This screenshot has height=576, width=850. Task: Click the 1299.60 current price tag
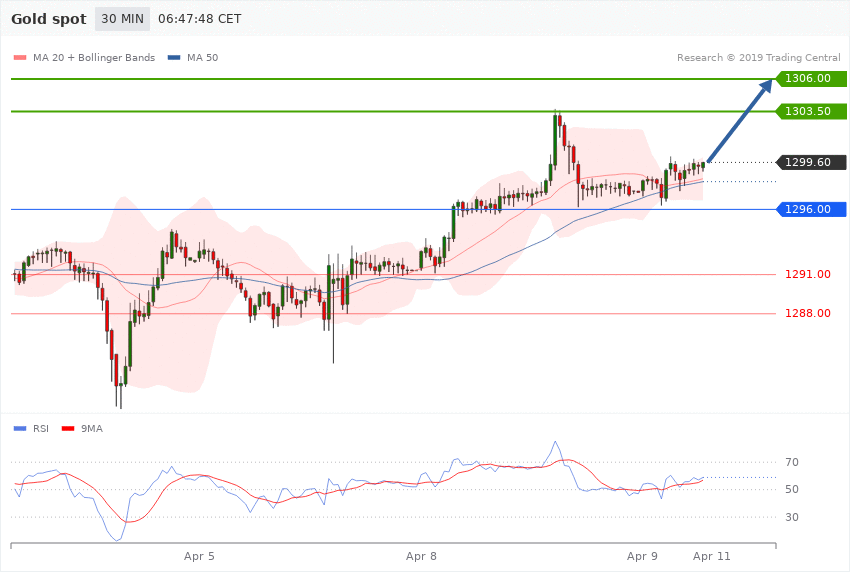[x=812, y=162]
